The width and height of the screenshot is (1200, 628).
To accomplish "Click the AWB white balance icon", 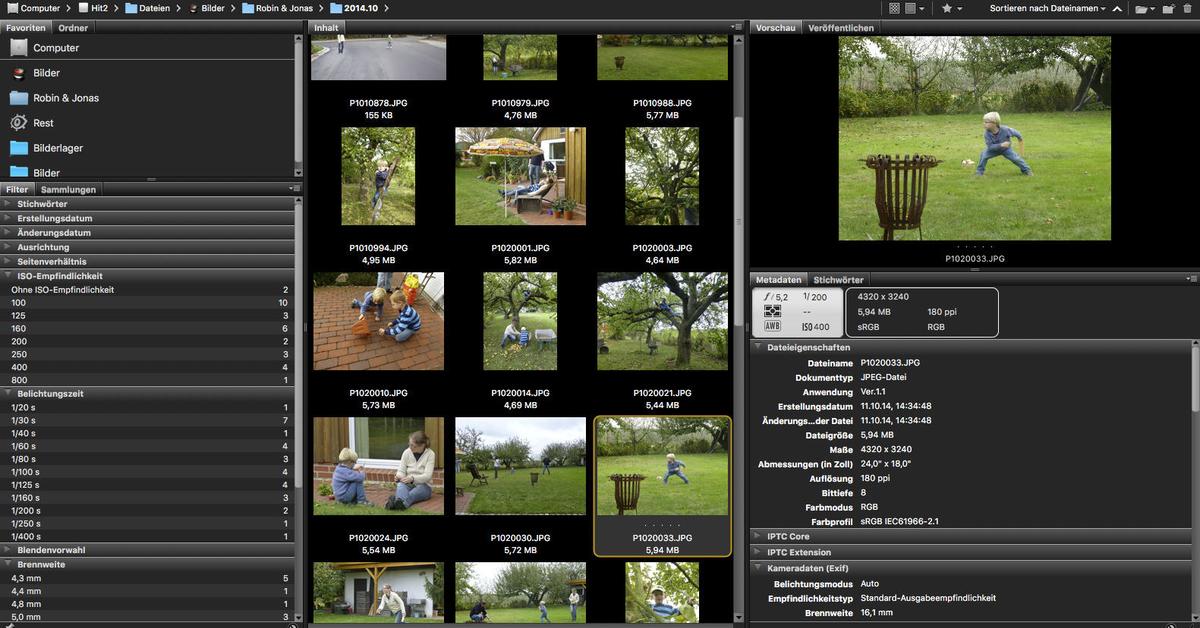I will tap(773, 326).
